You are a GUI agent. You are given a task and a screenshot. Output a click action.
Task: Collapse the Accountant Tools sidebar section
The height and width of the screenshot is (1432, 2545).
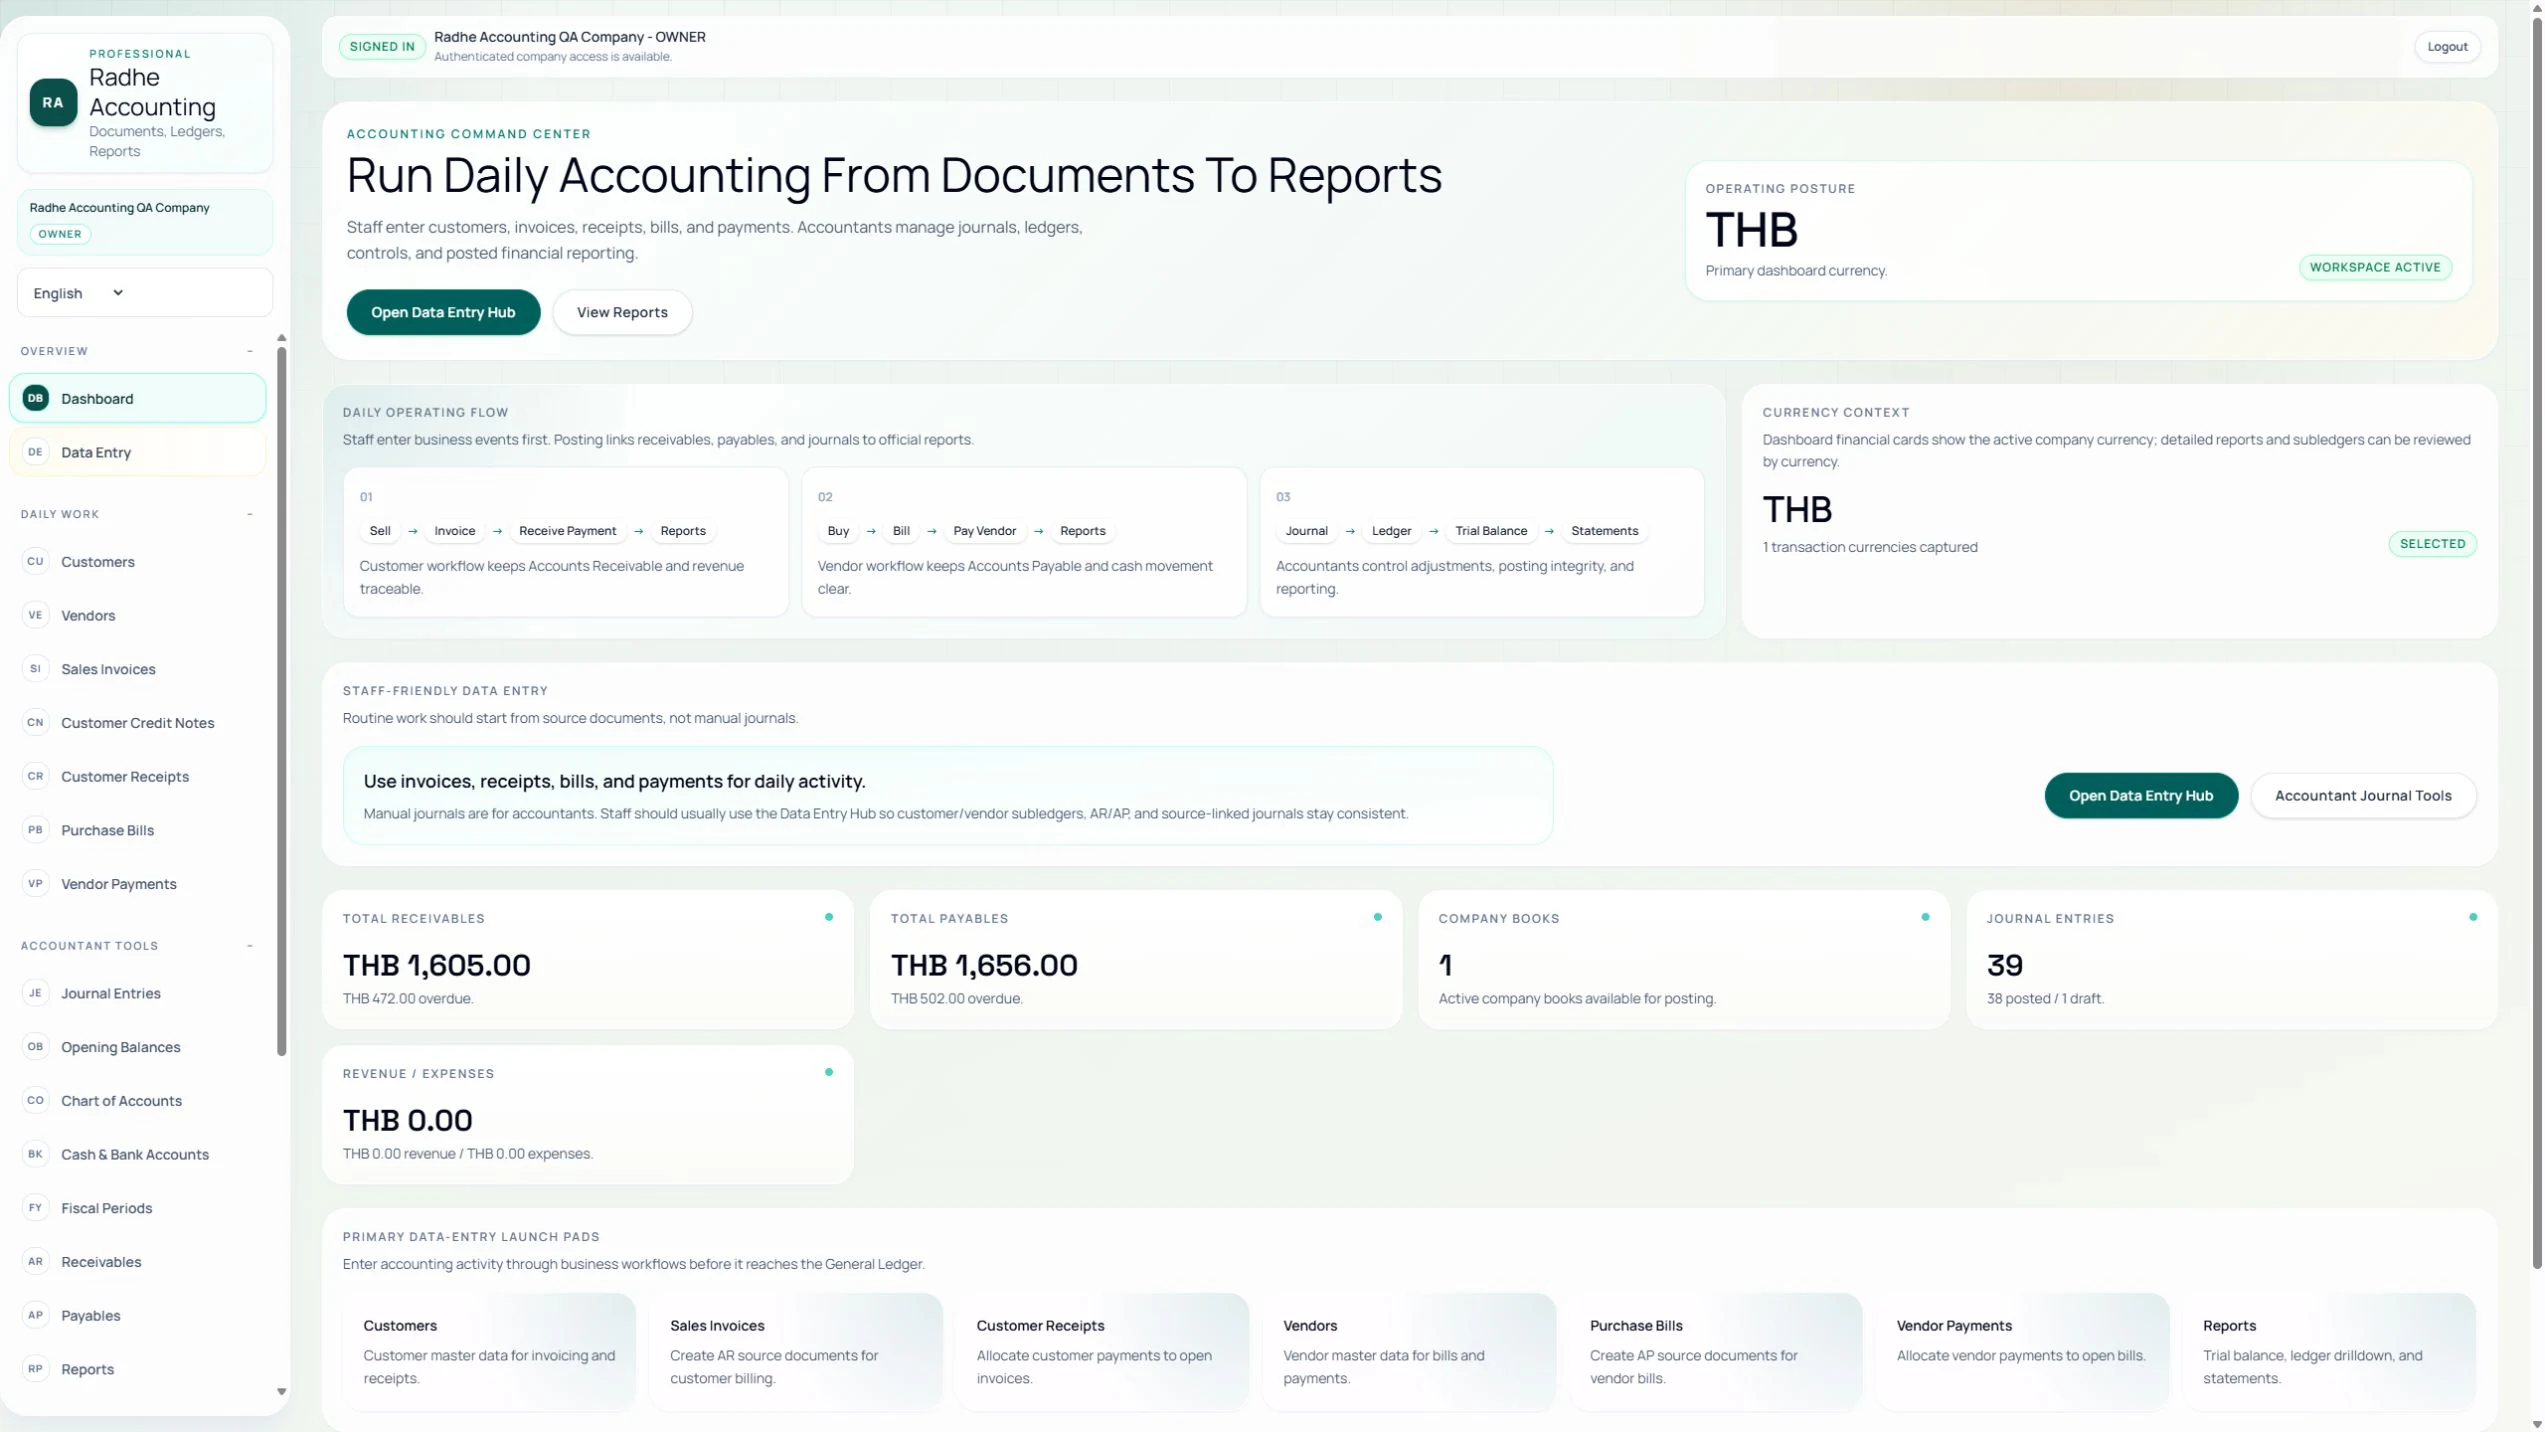(x=250, y=946)
